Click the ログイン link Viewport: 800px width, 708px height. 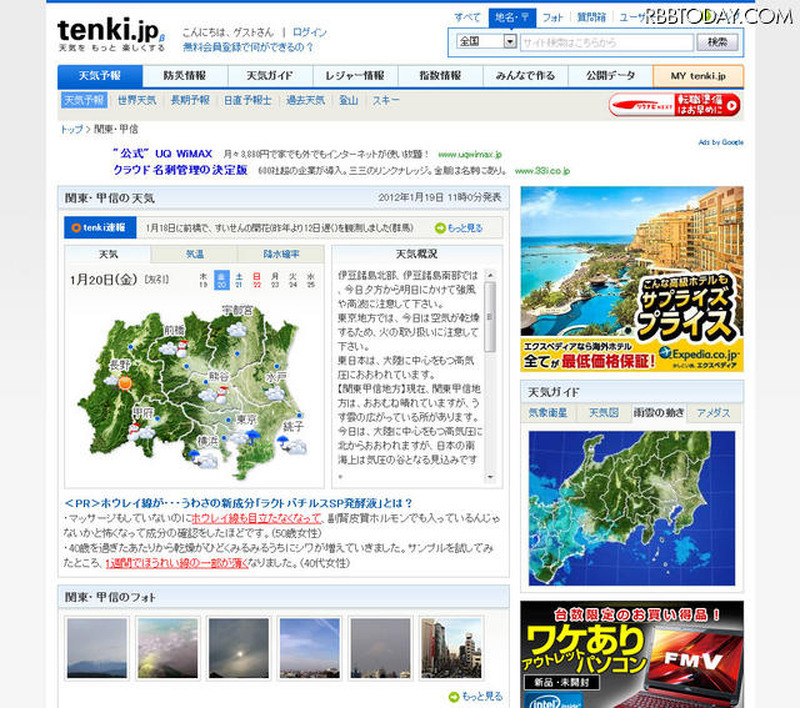point(310,32)
